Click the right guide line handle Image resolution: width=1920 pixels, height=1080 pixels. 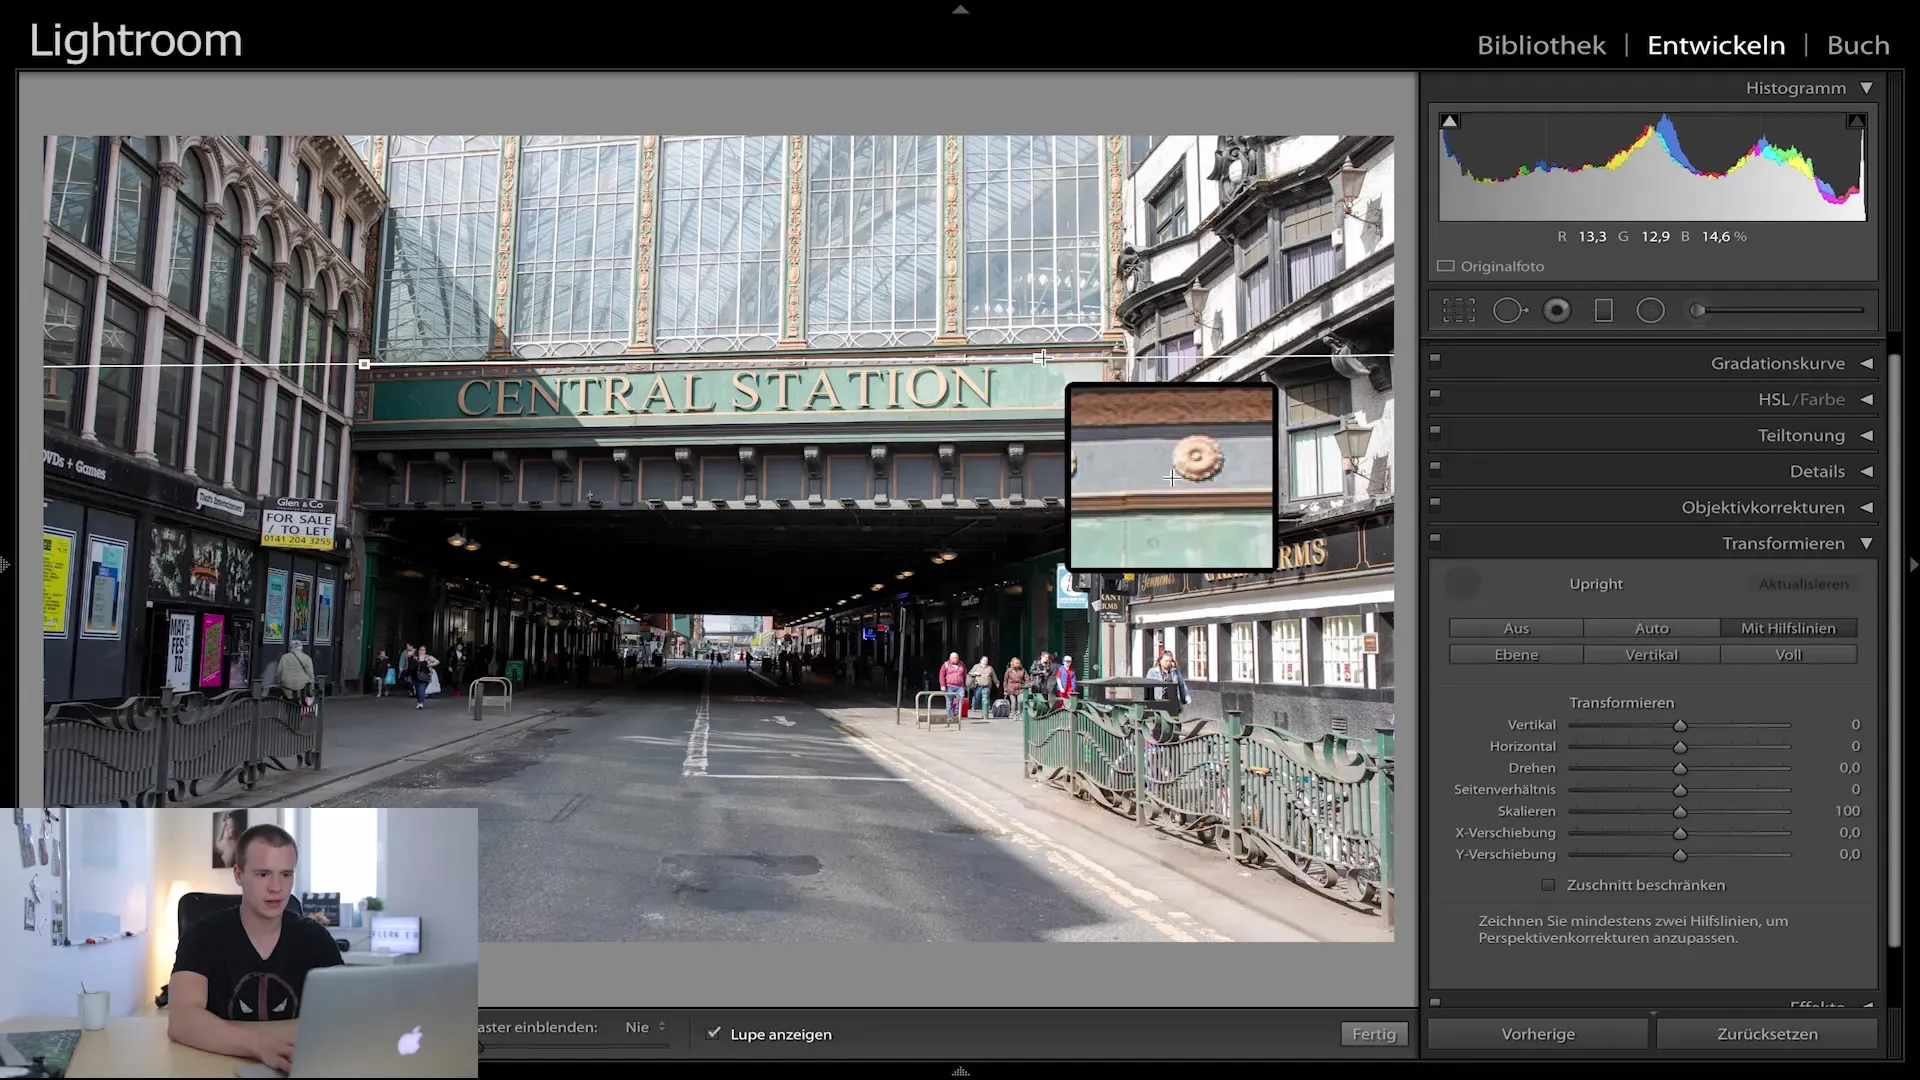[x=1042, y=357]
